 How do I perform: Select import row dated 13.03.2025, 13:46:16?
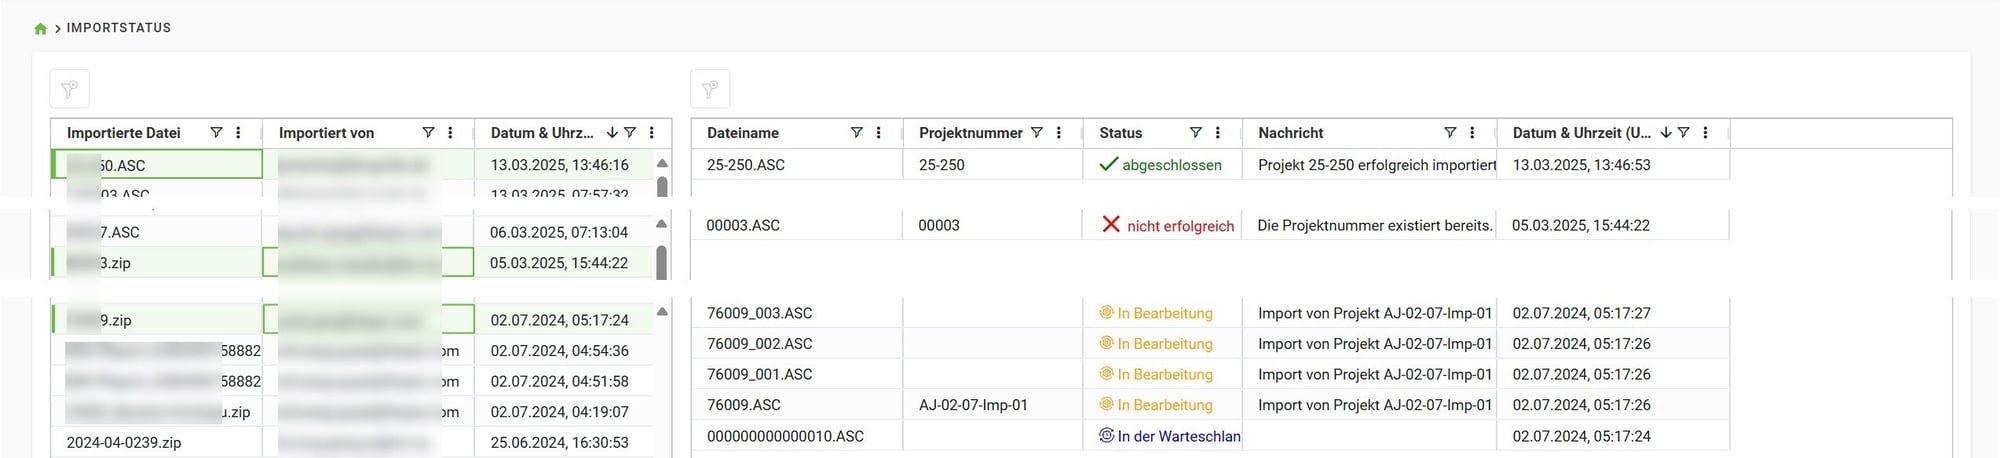pyautogui.click(x=353, y=164)
